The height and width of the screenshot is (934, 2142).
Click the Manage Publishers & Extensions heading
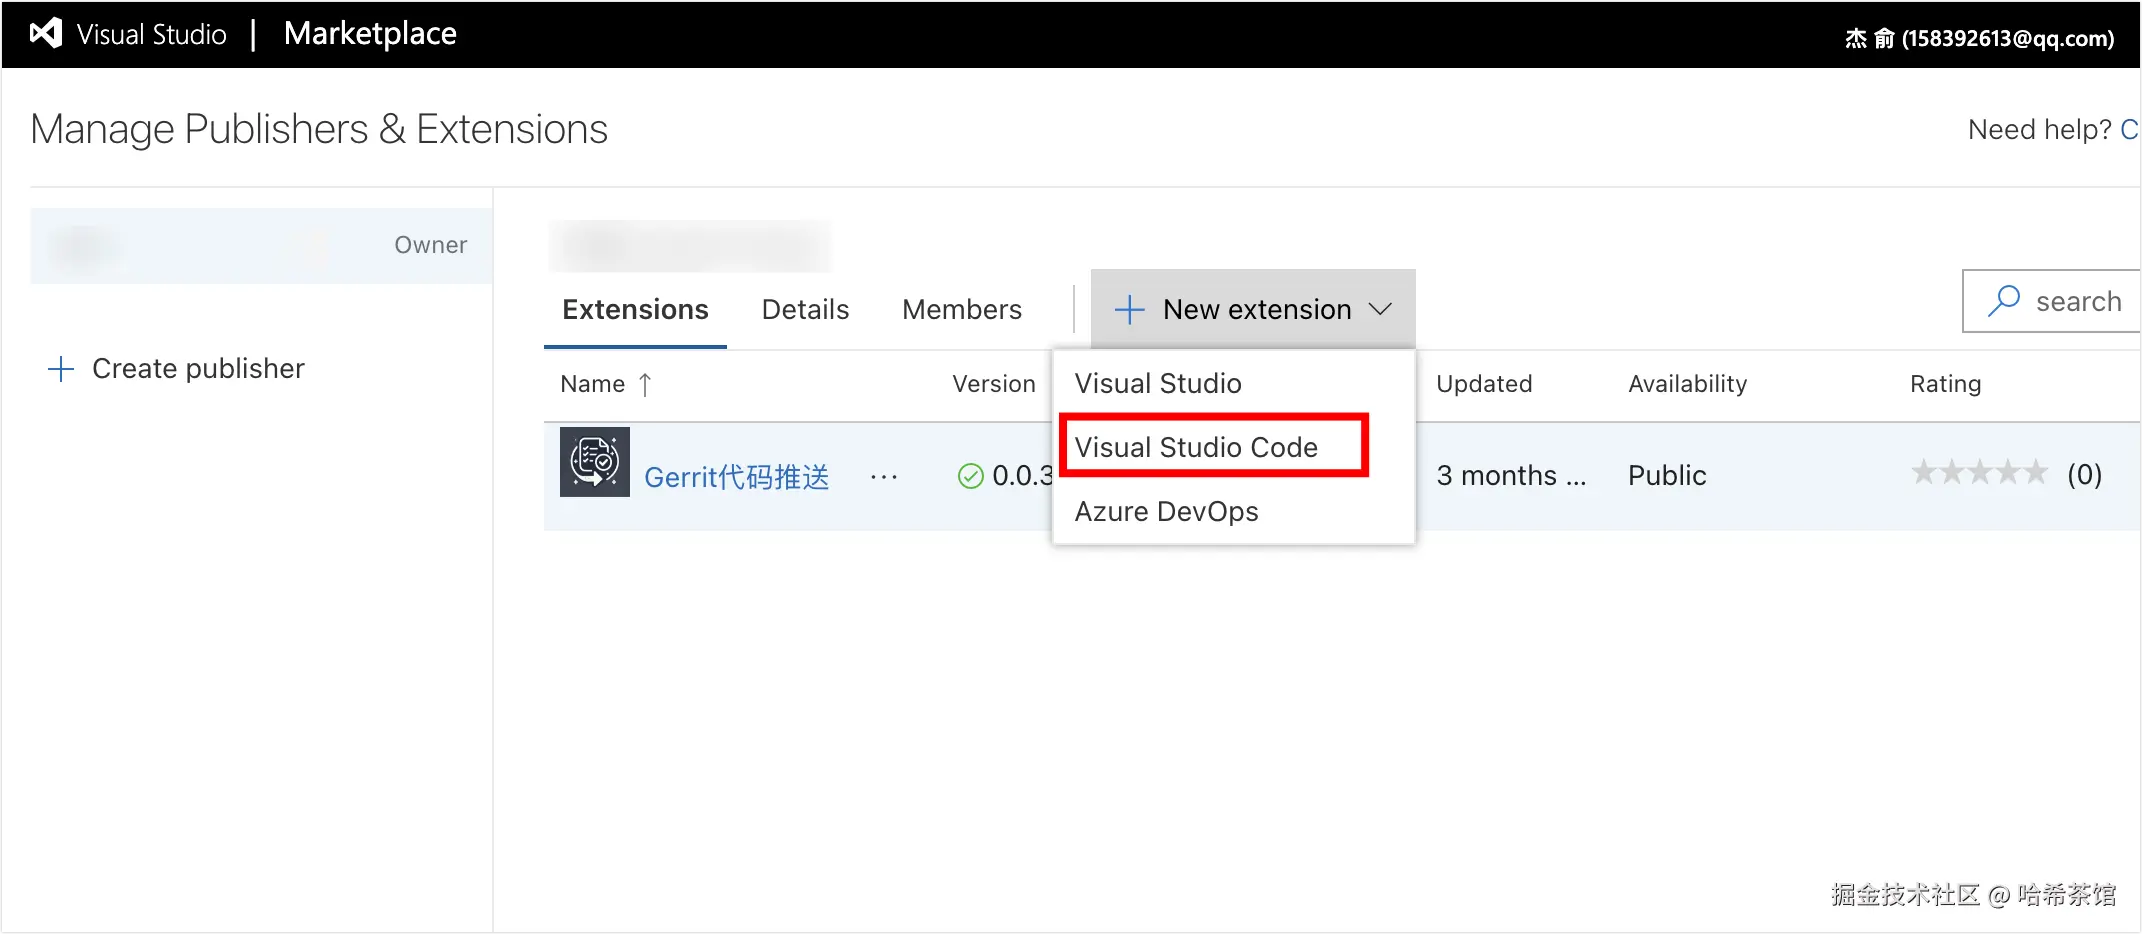coord(319,129)
